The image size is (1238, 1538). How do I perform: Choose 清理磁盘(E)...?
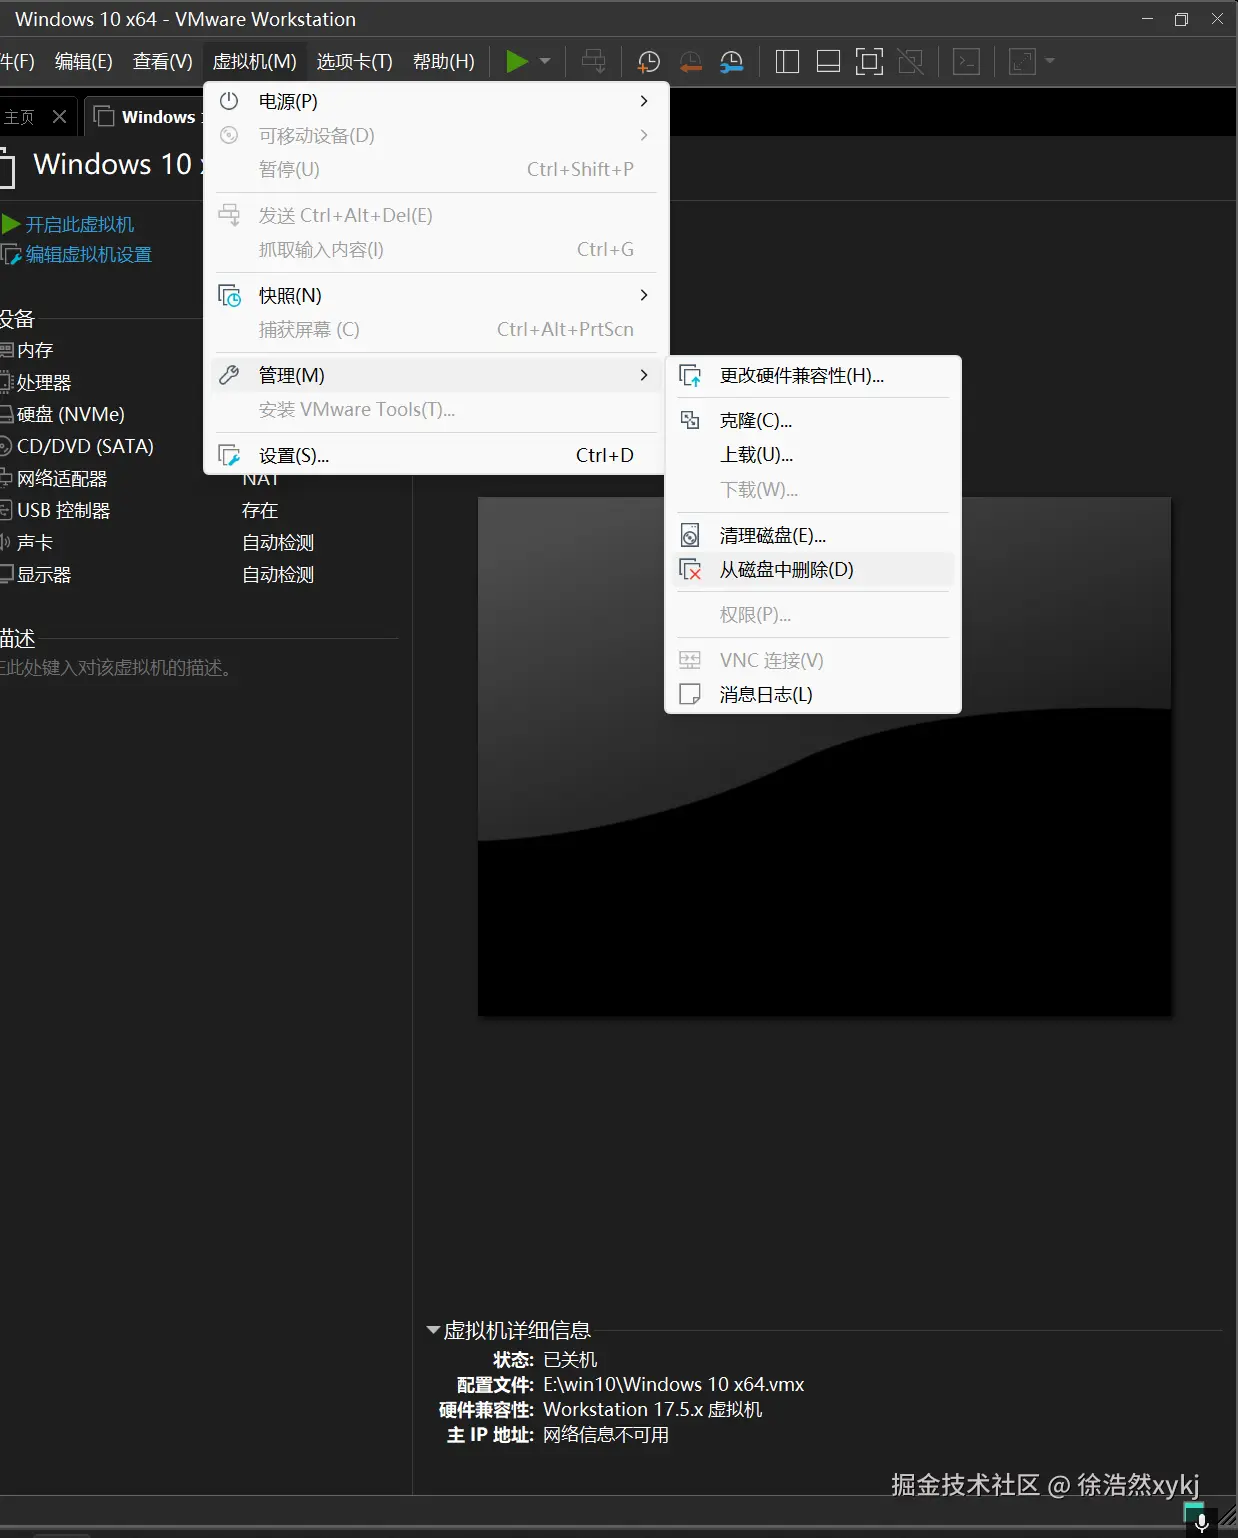click(x=813, y=536)
